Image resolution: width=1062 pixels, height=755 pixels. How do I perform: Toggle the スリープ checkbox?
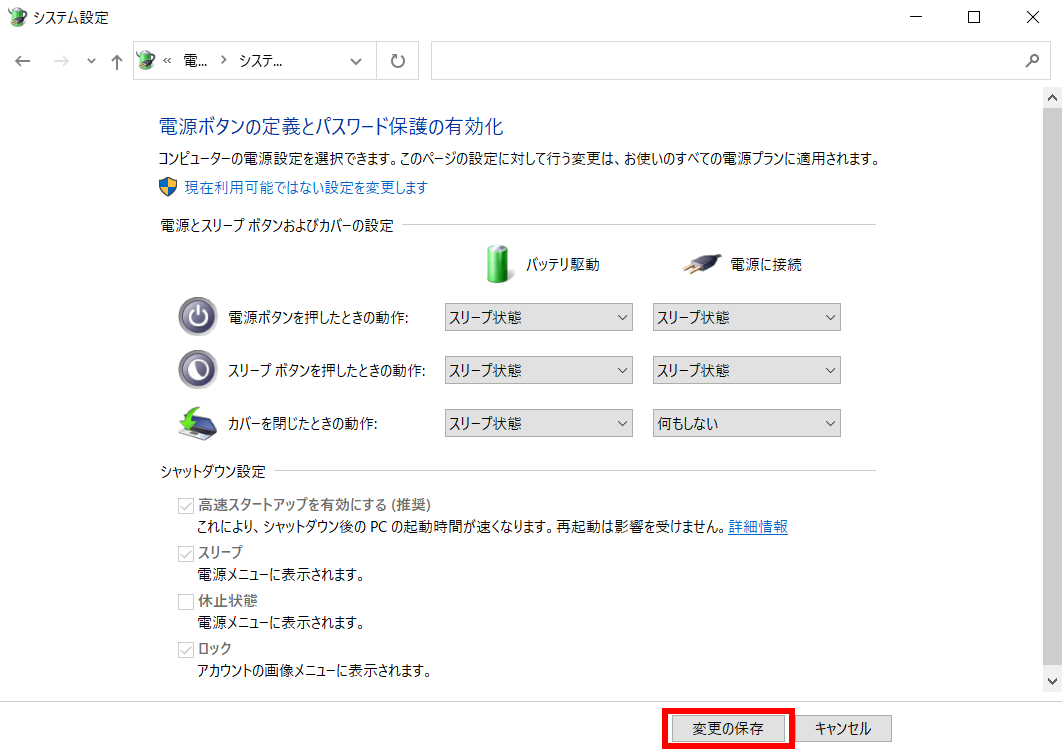point(186,554)
